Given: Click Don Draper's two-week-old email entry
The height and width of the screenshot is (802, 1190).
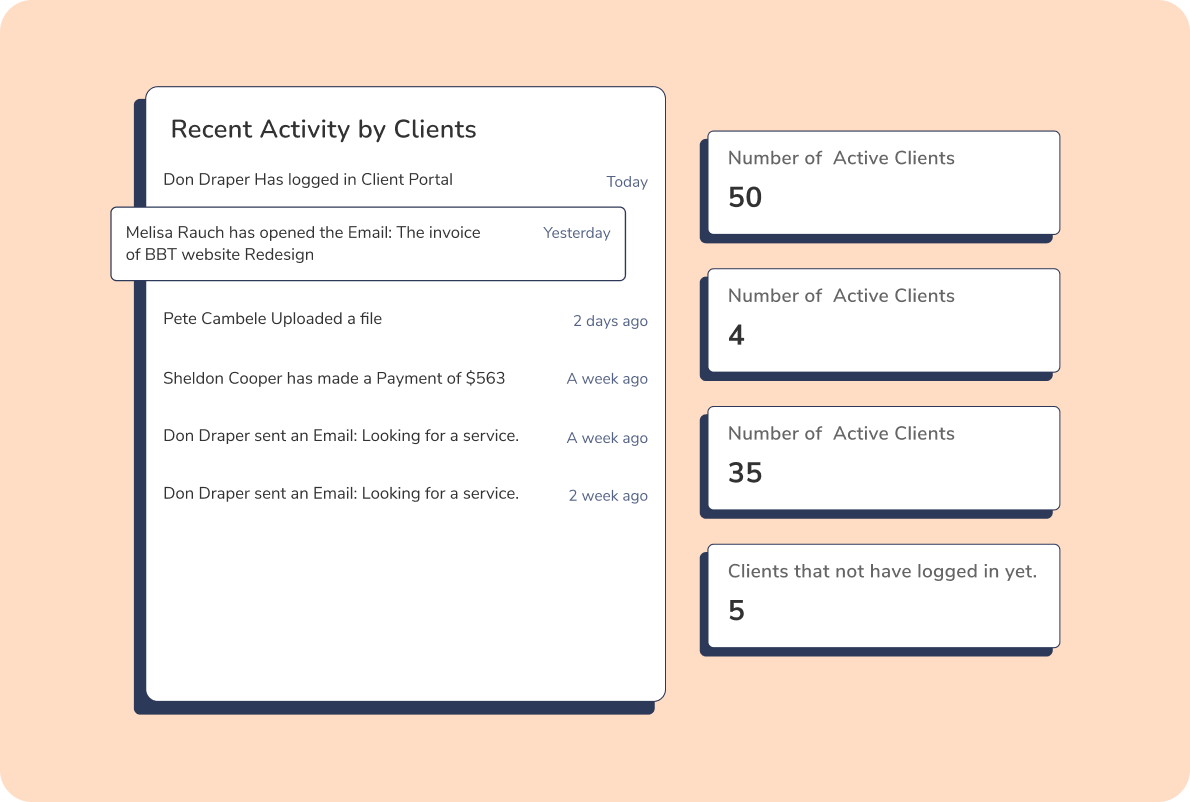Looking at the screenshot, I should (341, 493).
